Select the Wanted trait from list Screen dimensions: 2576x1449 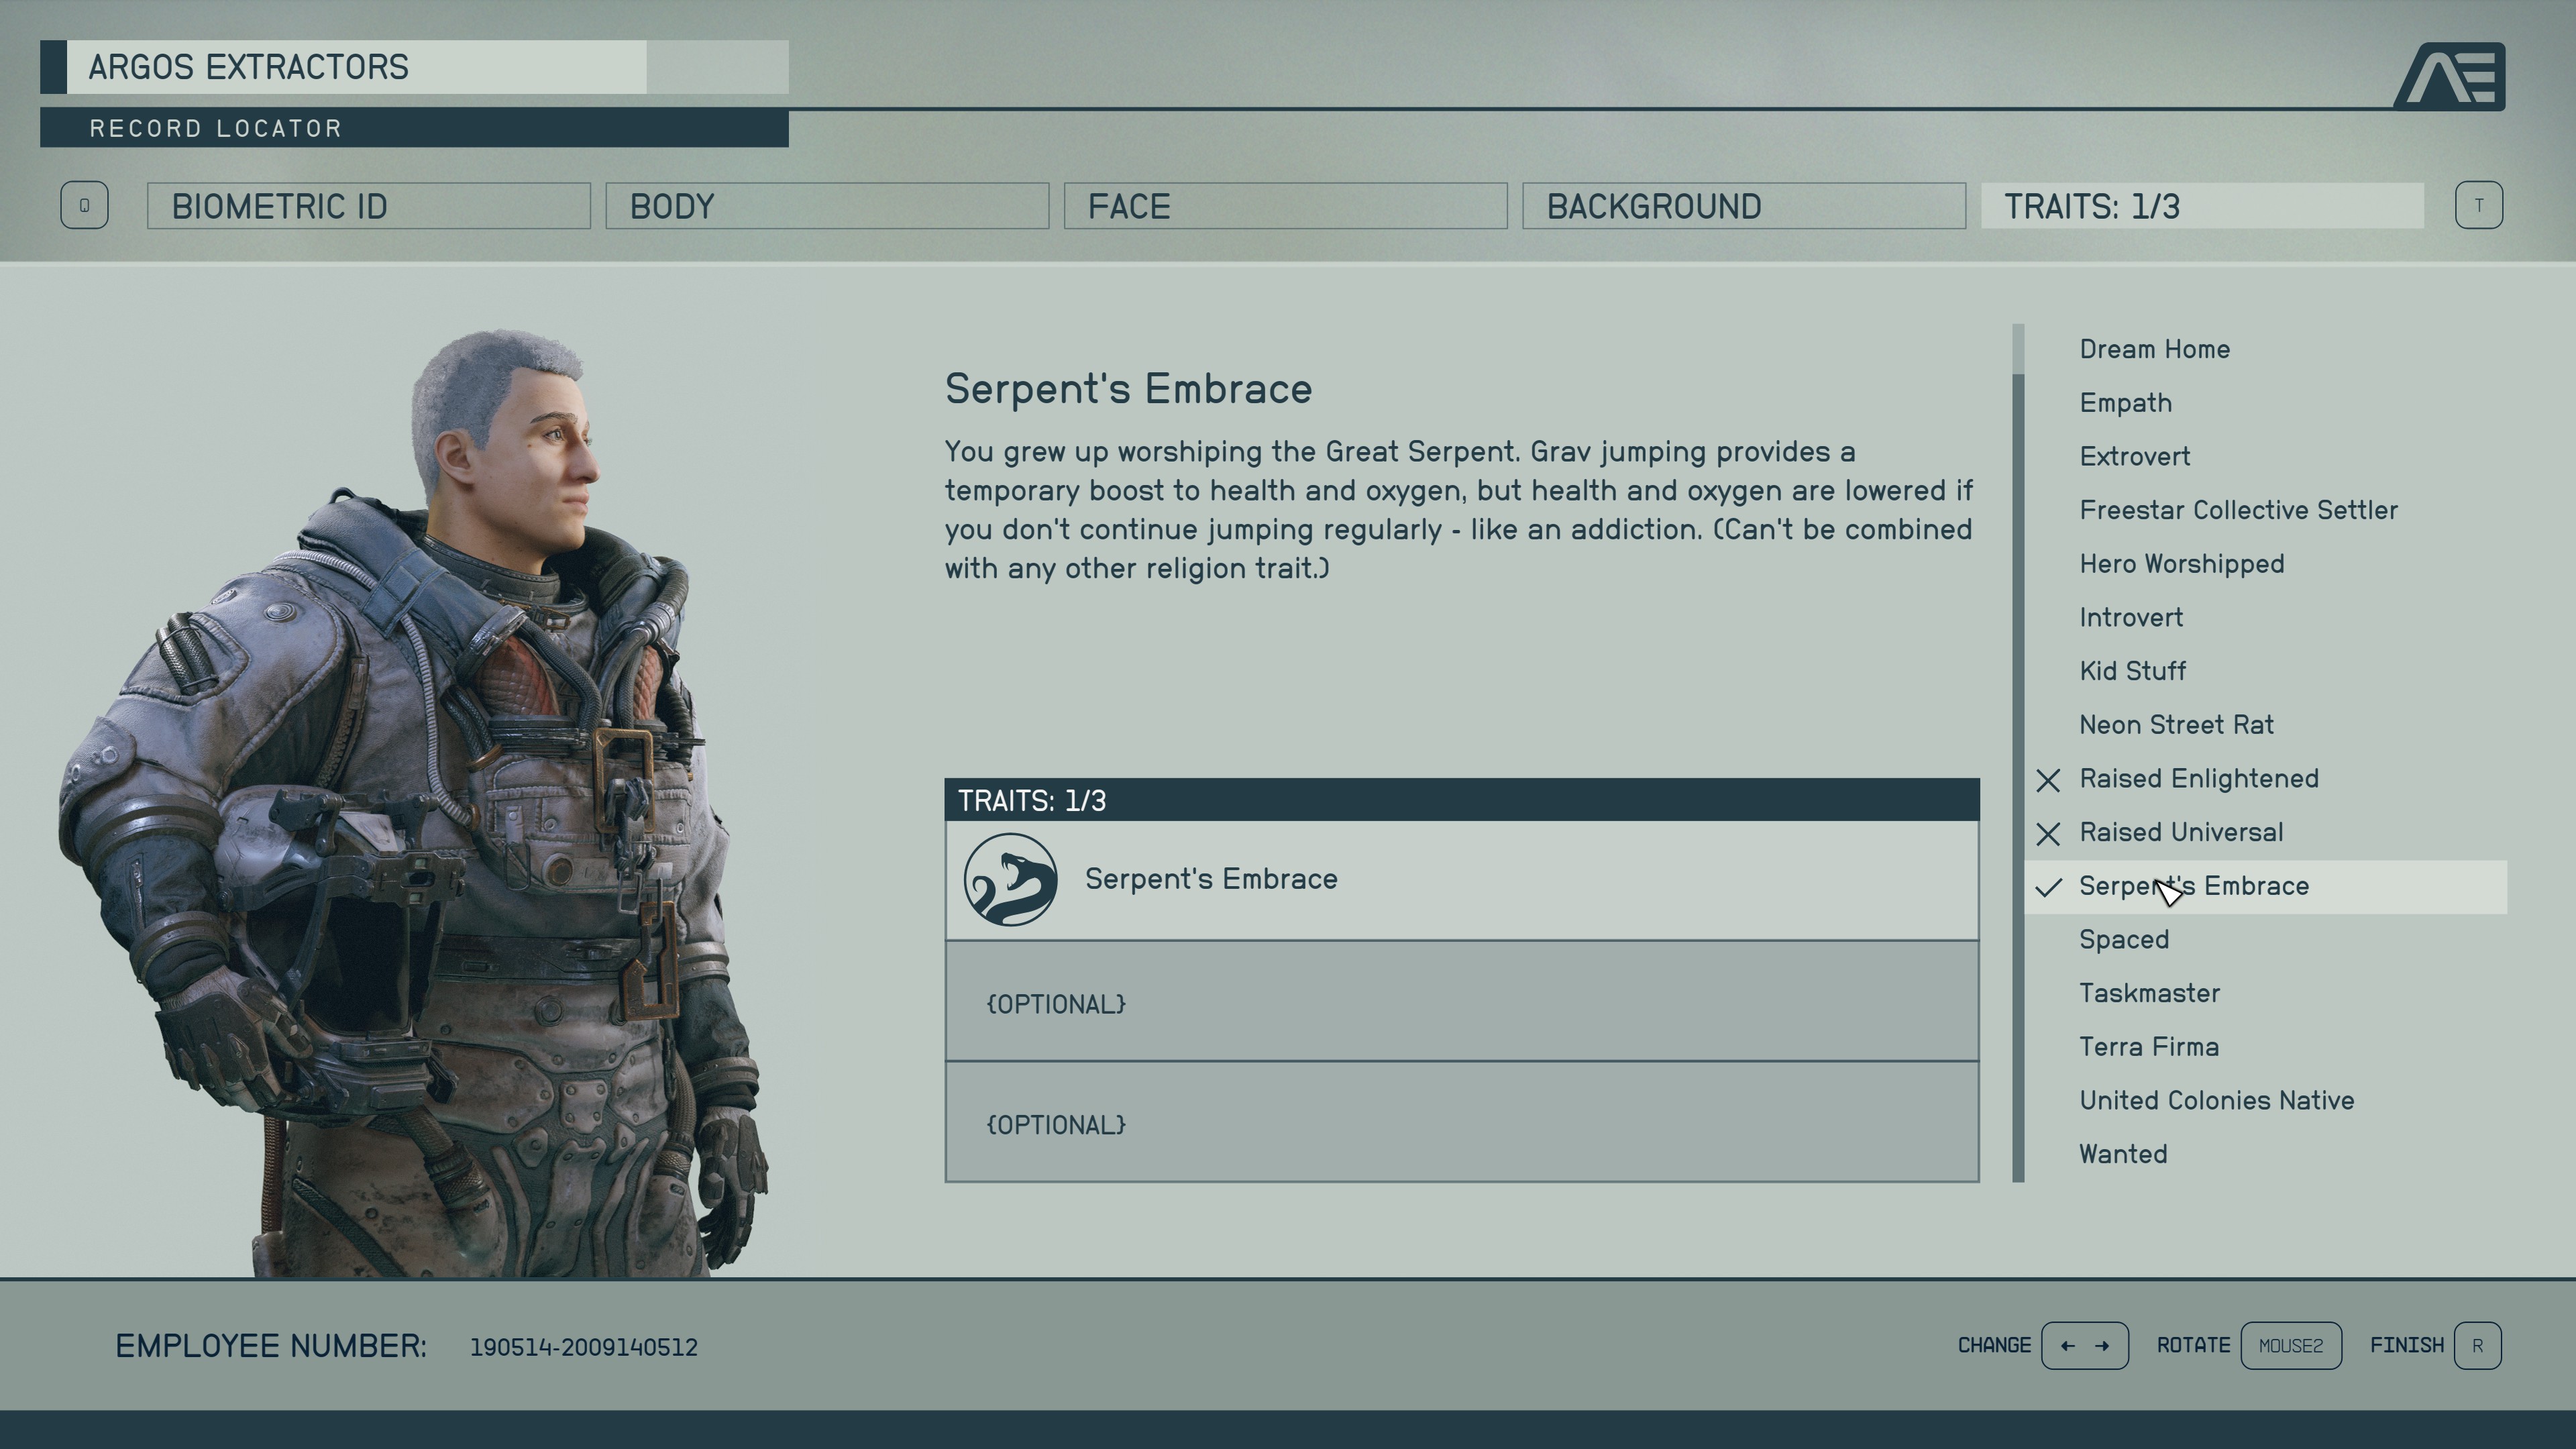(x=2125, y=1154)
